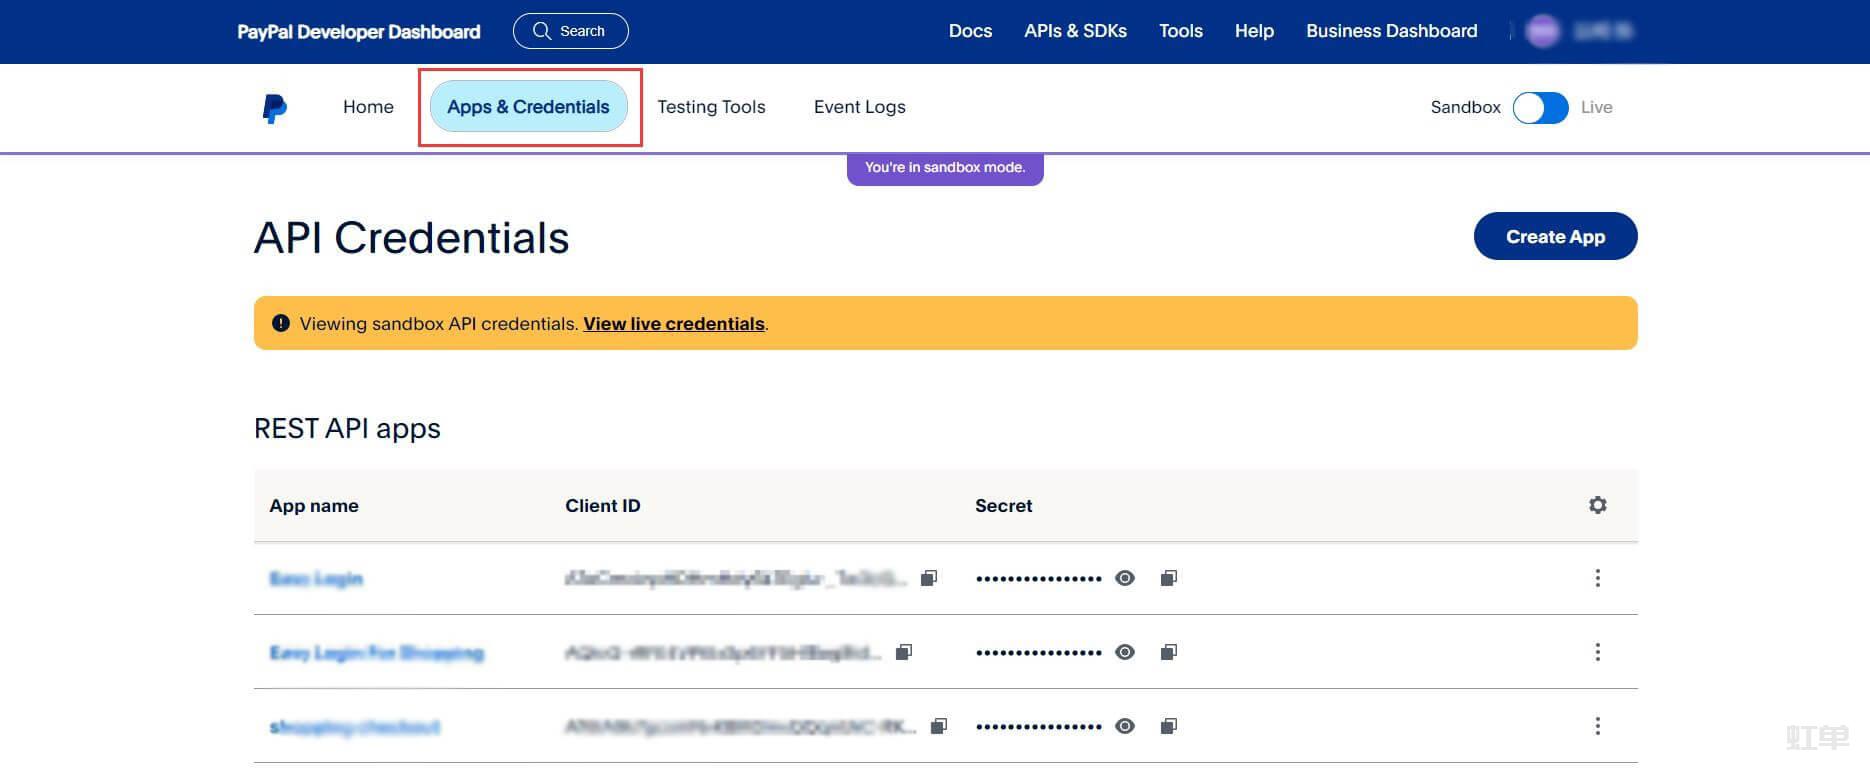This screenshot has height=770, width=1870.
Task: Copy the Secret in first app row
Action: tap(1169, 578)
